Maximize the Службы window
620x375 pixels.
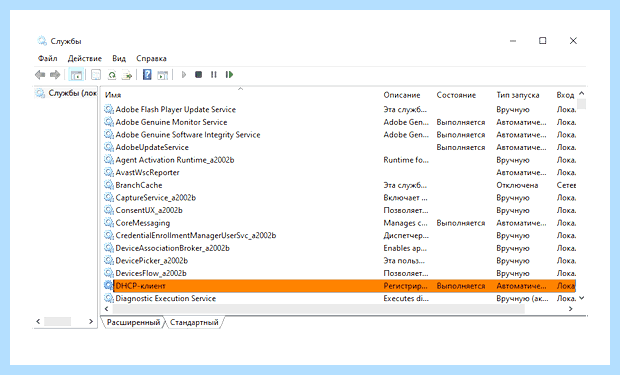(542, 41)
